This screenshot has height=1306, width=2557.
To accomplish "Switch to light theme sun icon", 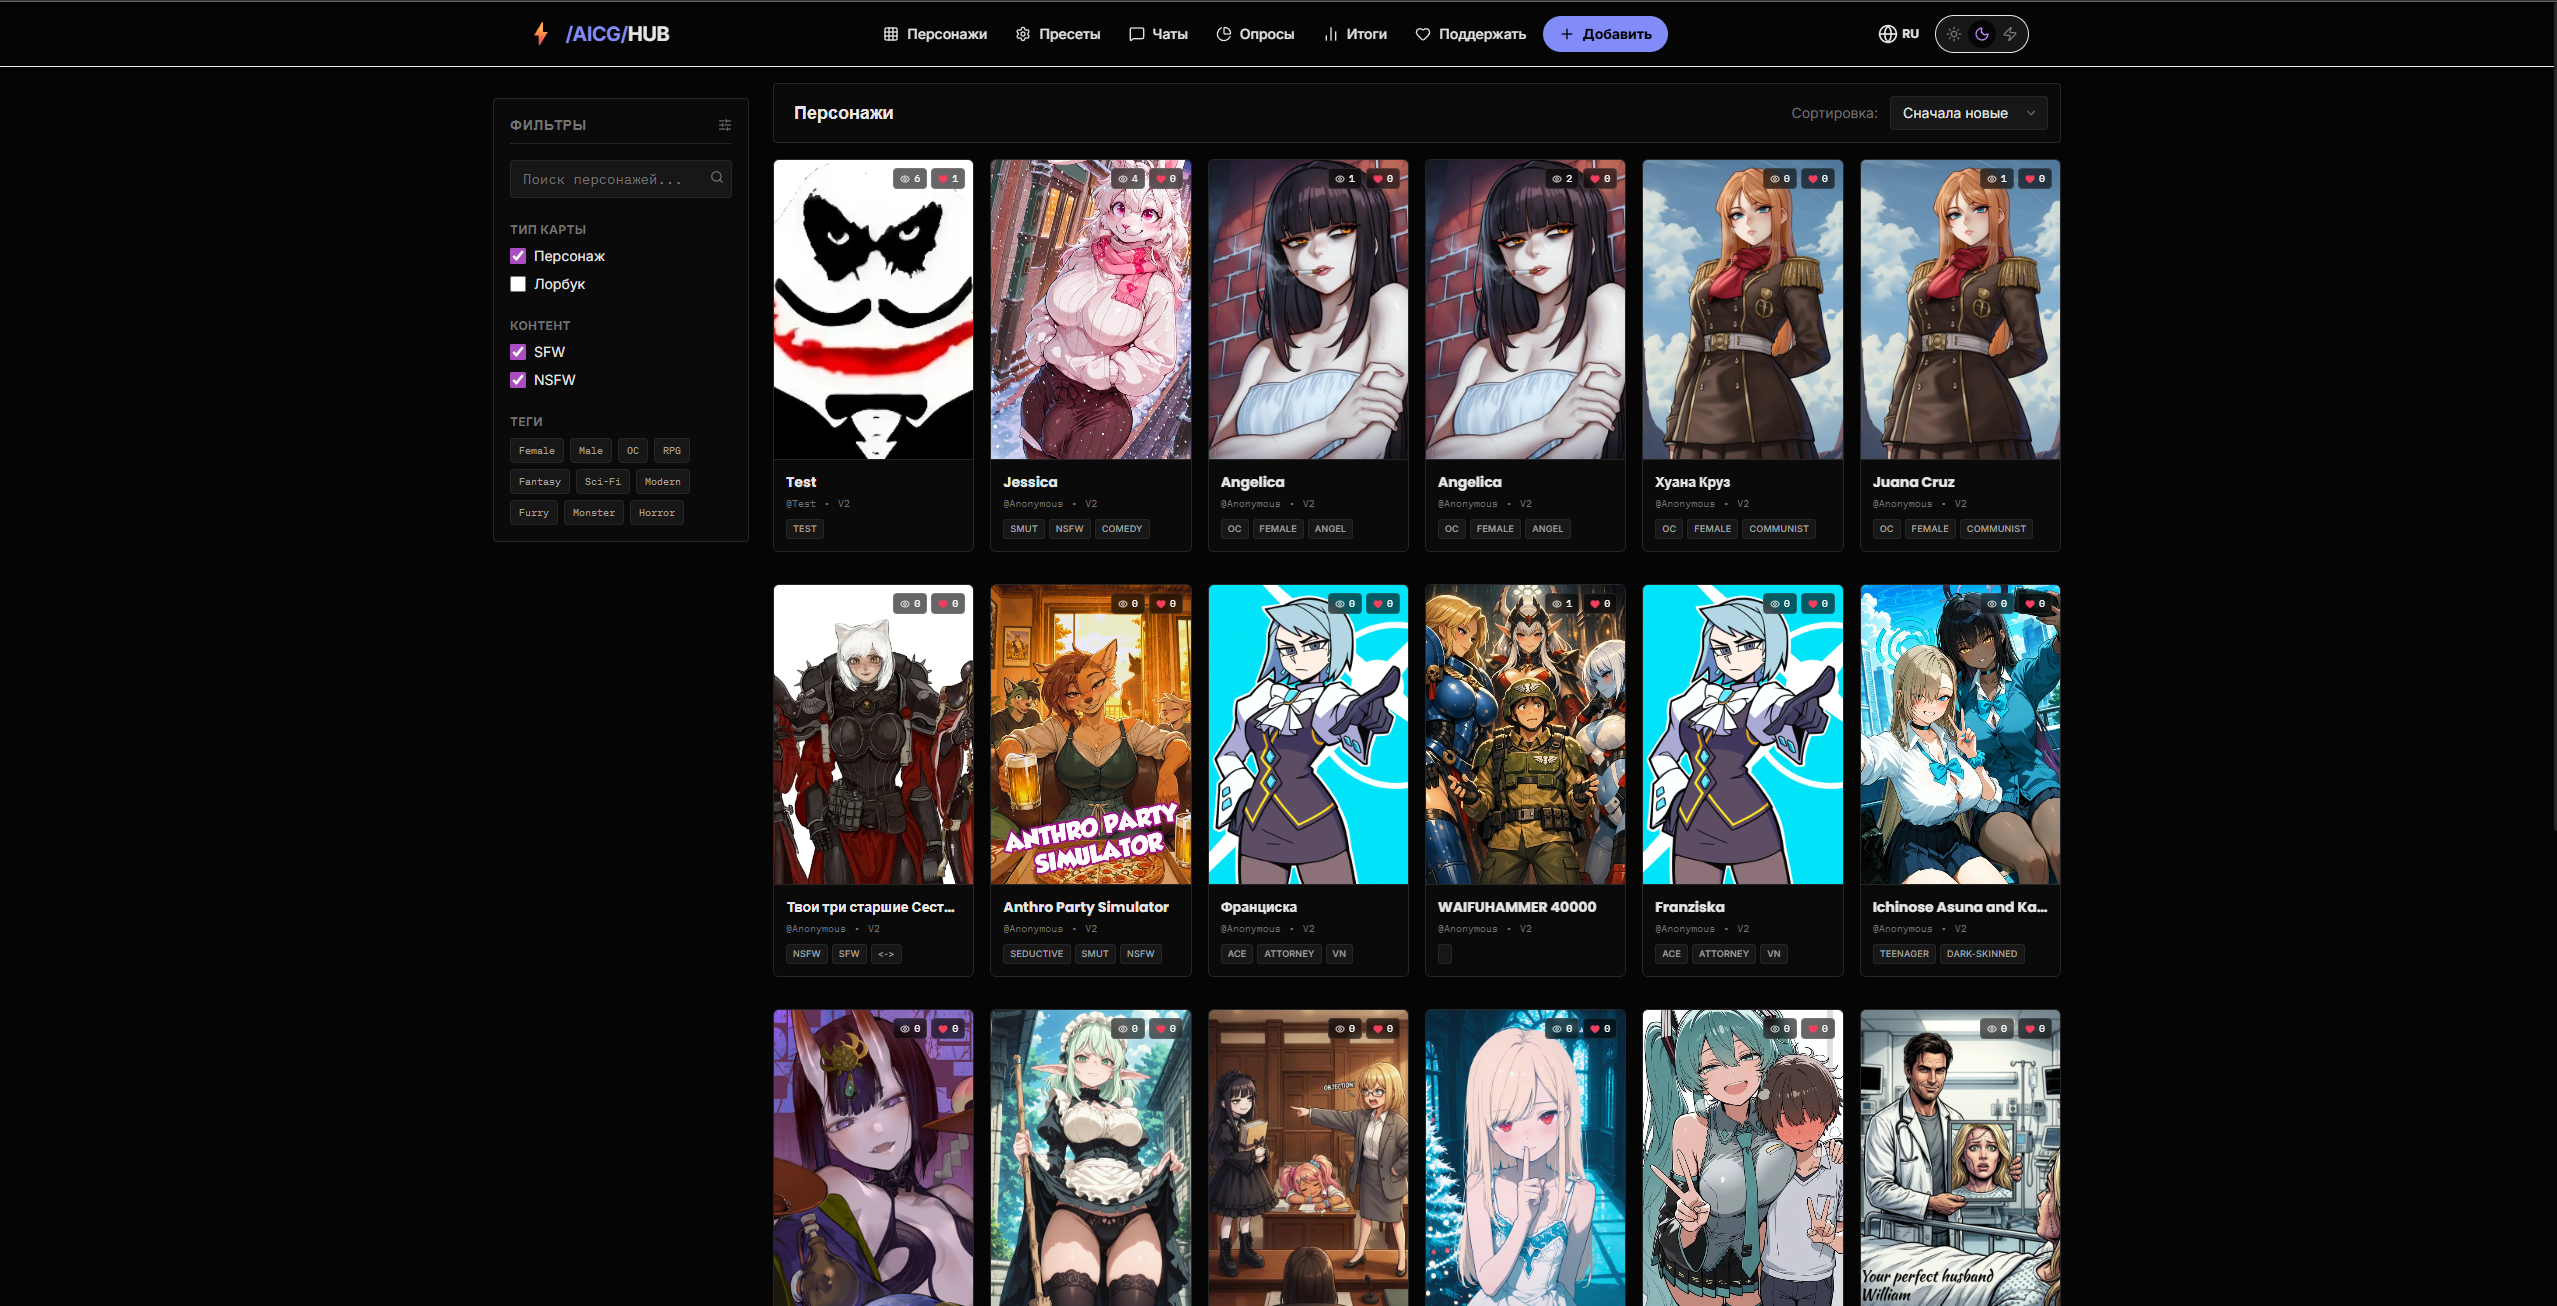I will pos(1954,34).
